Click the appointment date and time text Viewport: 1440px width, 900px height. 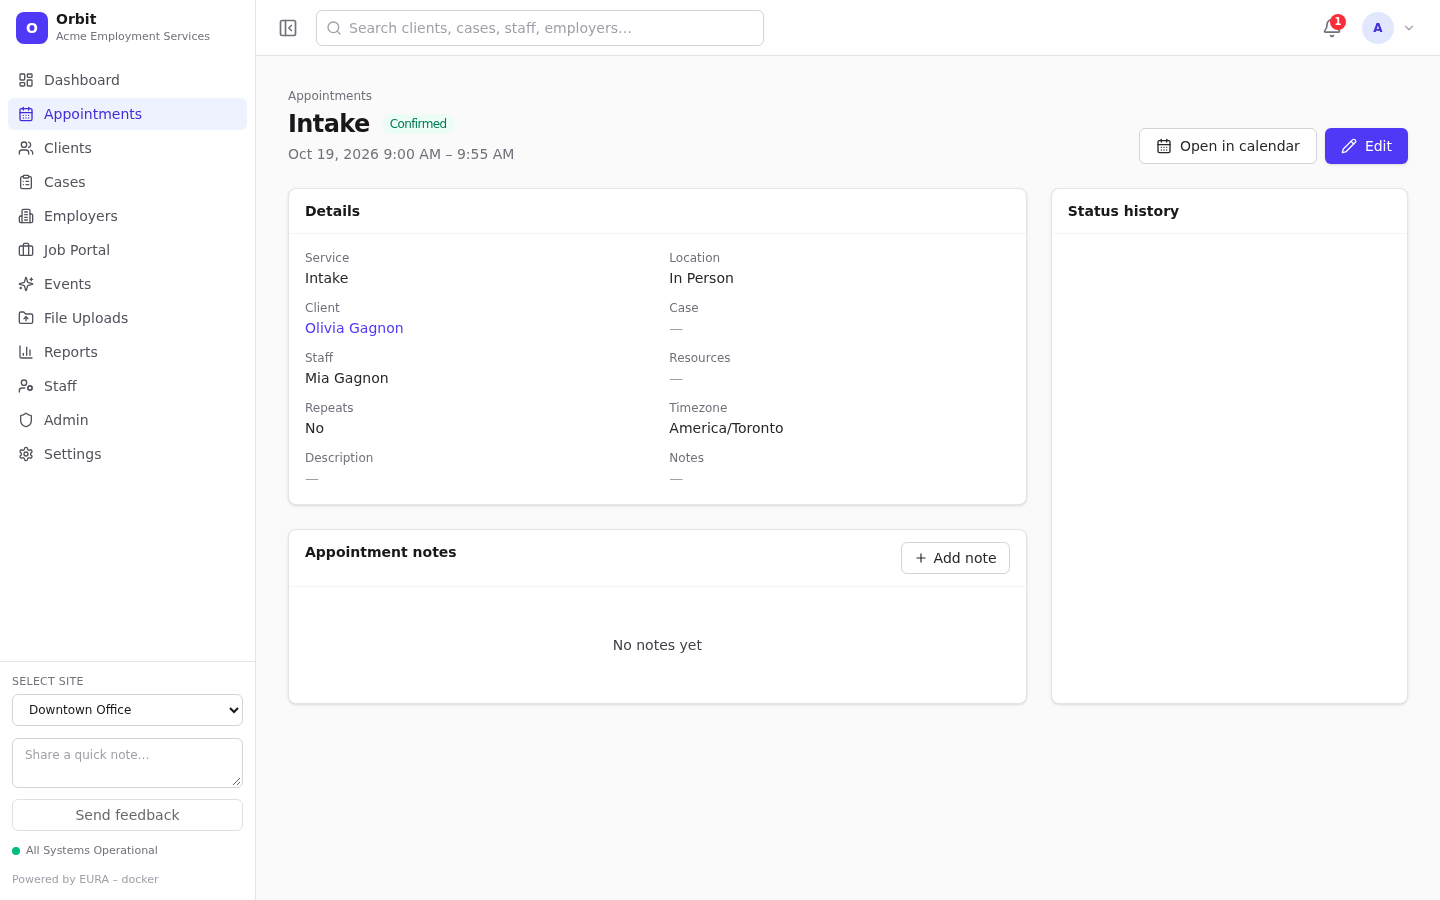pyautogui.click(x=401, y=154)
